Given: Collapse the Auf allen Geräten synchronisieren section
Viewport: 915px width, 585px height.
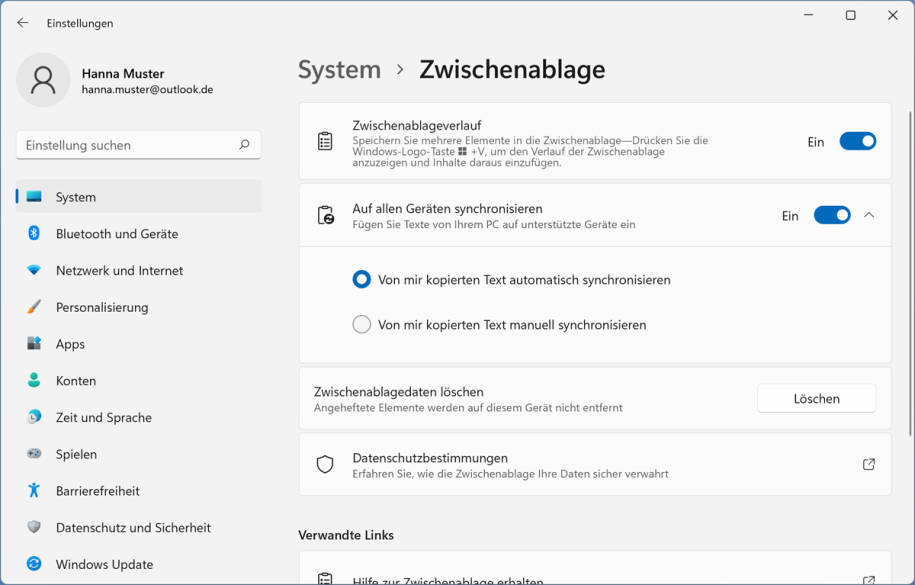Looking at the screenshot, I should tap(869, 215).
